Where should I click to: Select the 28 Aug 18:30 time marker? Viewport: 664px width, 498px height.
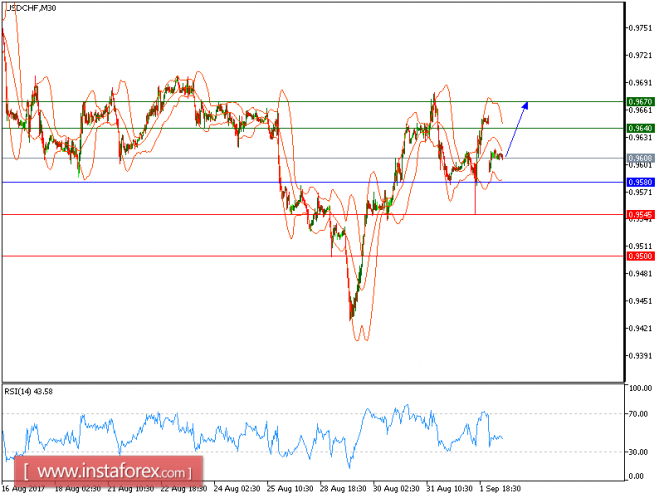pos(343,489)
